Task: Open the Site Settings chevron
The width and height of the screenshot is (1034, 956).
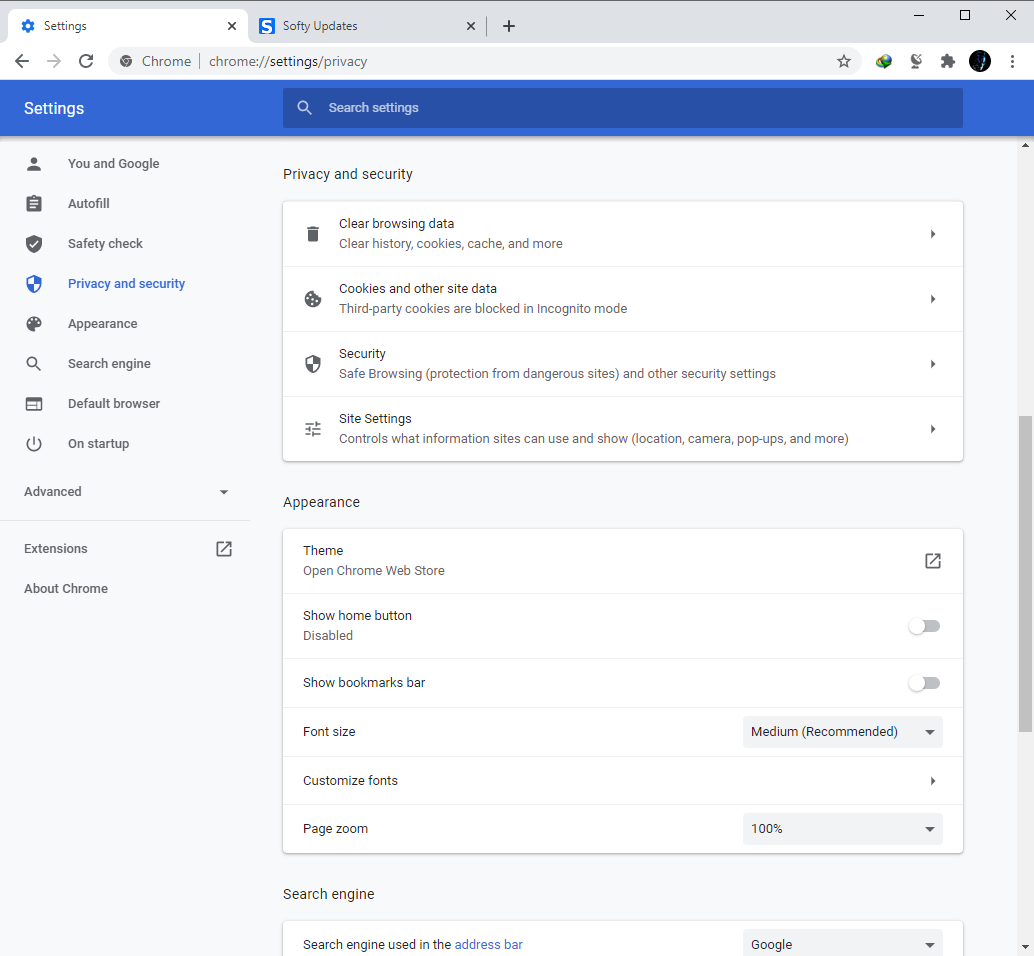Action: [x=932, y=429]
